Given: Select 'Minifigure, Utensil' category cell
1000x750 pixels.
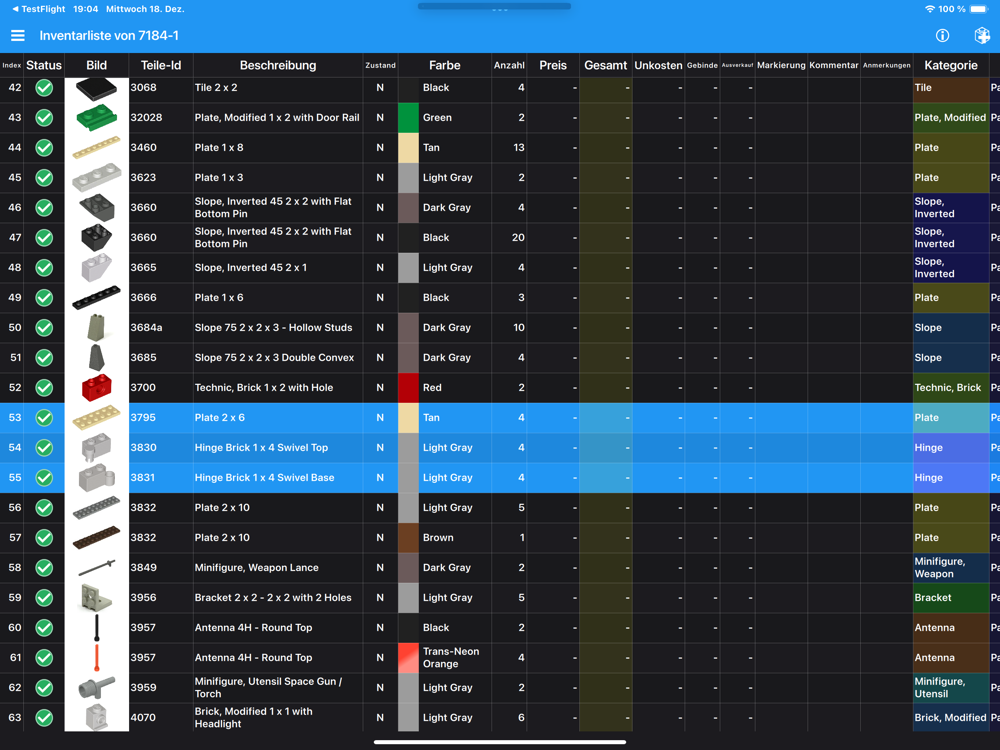Looking at the screenshot, I should point(950,688).
